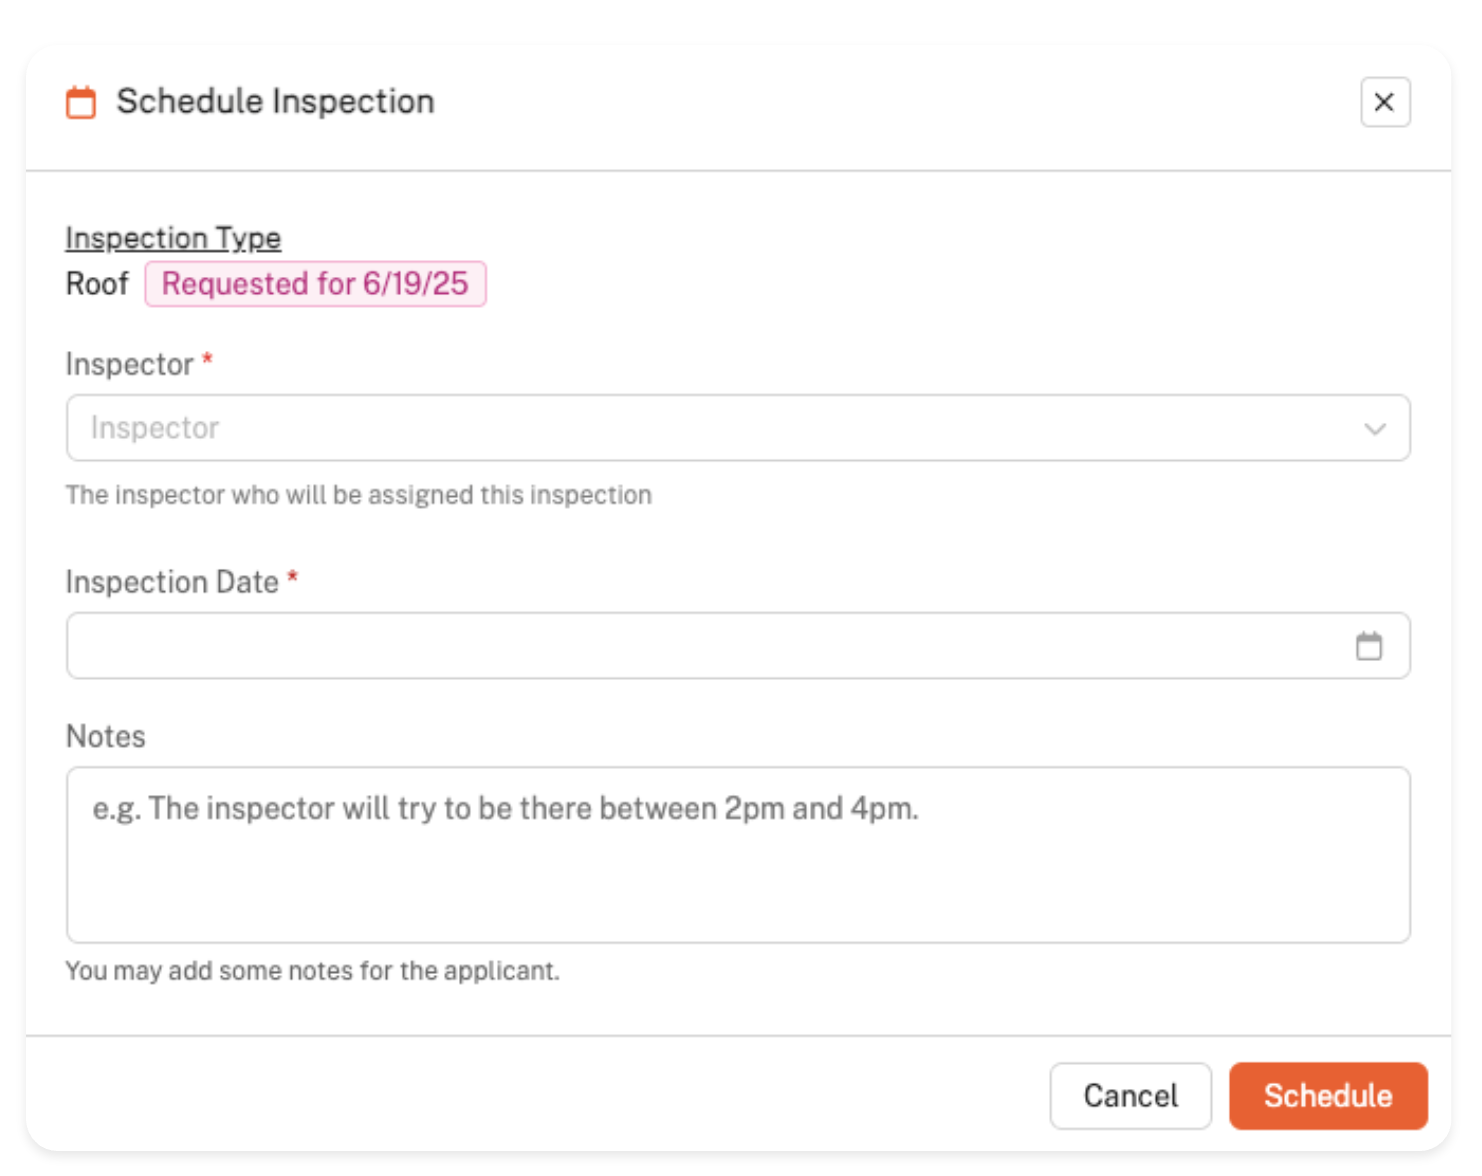
Task: Click the Schedule Inspection title text
Action: [275, 102]
